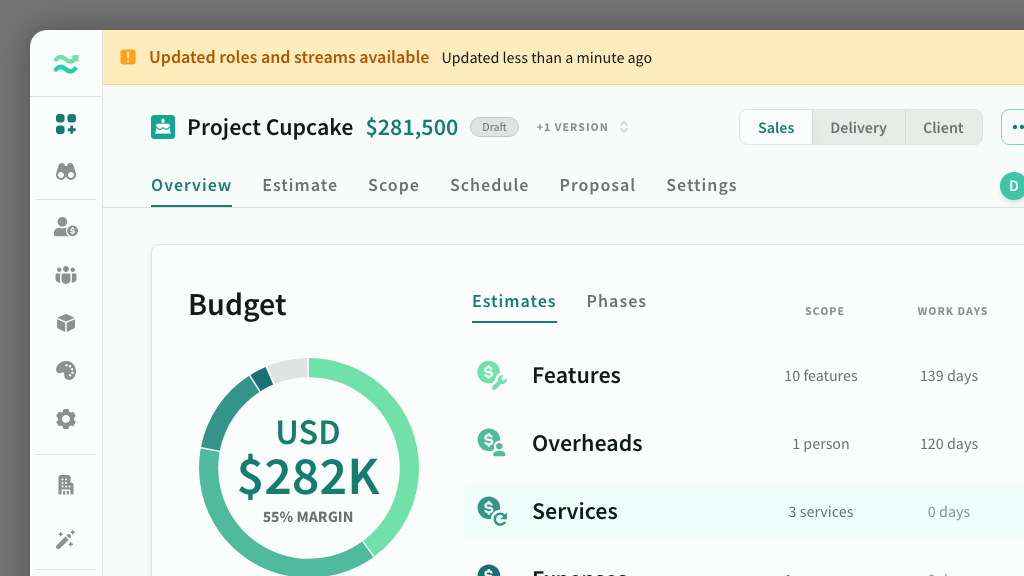Click the binoculars icon in sidebar
The height and width of the screenshot is (576, 1024).
point(66,172)
